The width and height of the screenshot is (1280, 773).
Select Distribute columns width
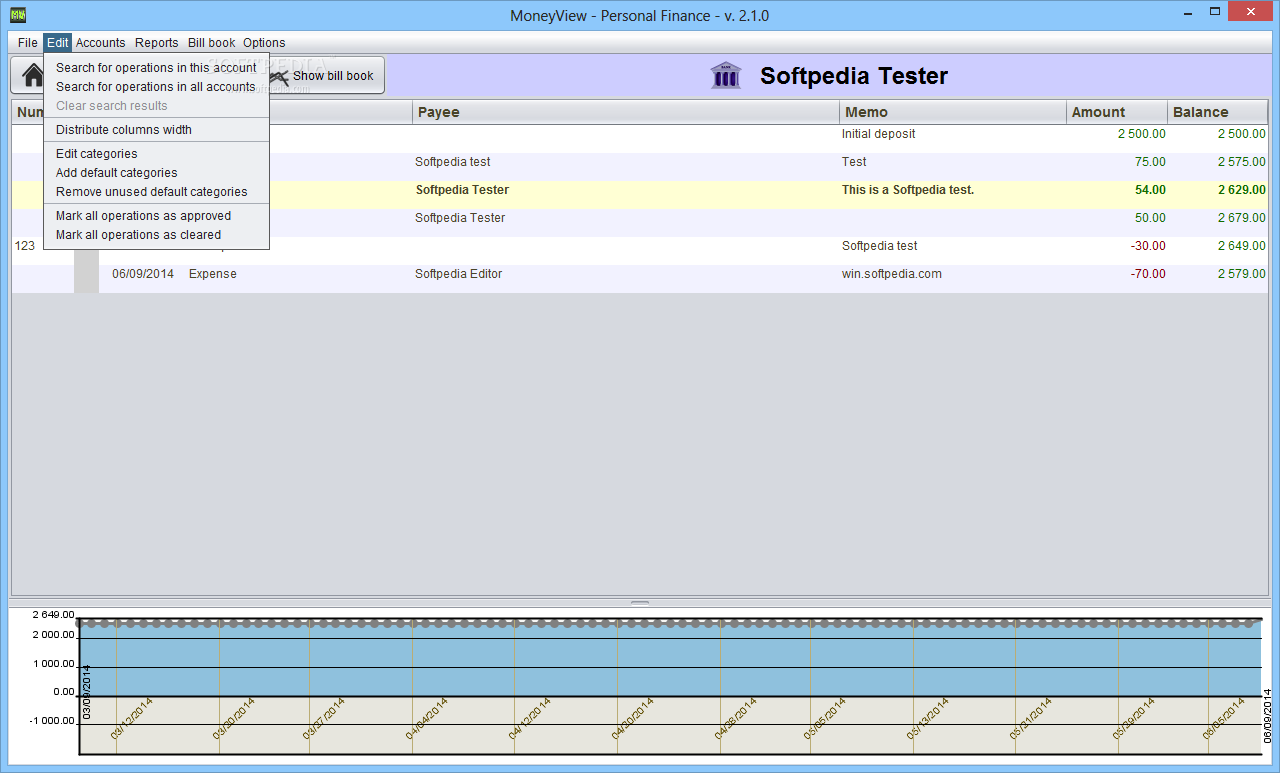click(156, 130)
